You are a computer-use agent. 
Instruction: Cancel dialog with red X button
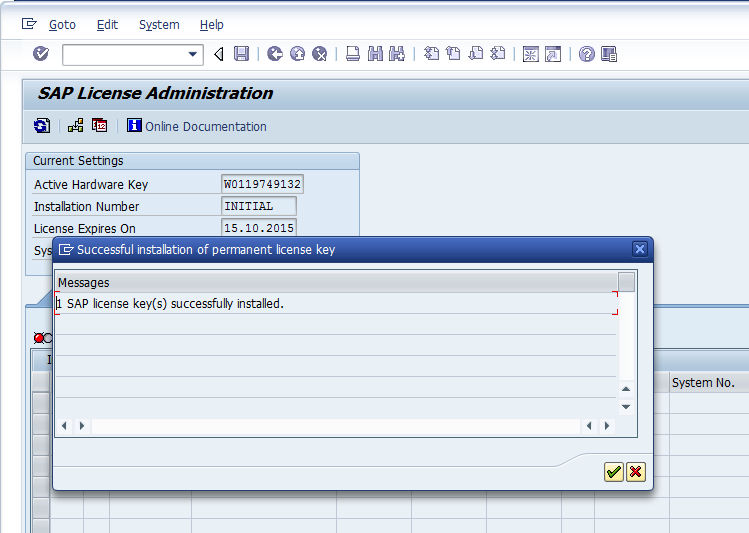pyautogui.click(x=635, y=472)
